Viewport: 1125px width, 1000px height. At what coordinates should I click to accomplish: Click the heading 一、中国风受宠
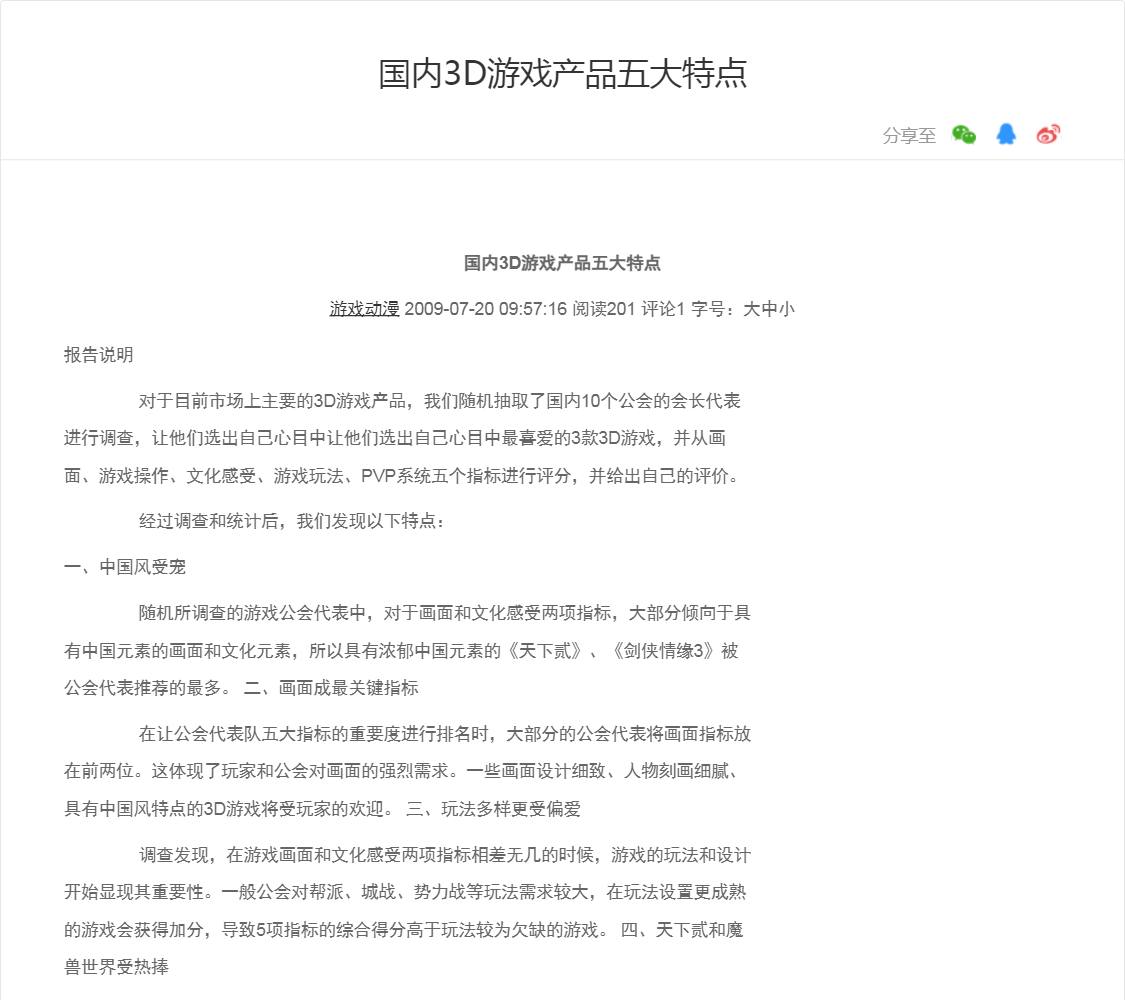tap(125, 567)
